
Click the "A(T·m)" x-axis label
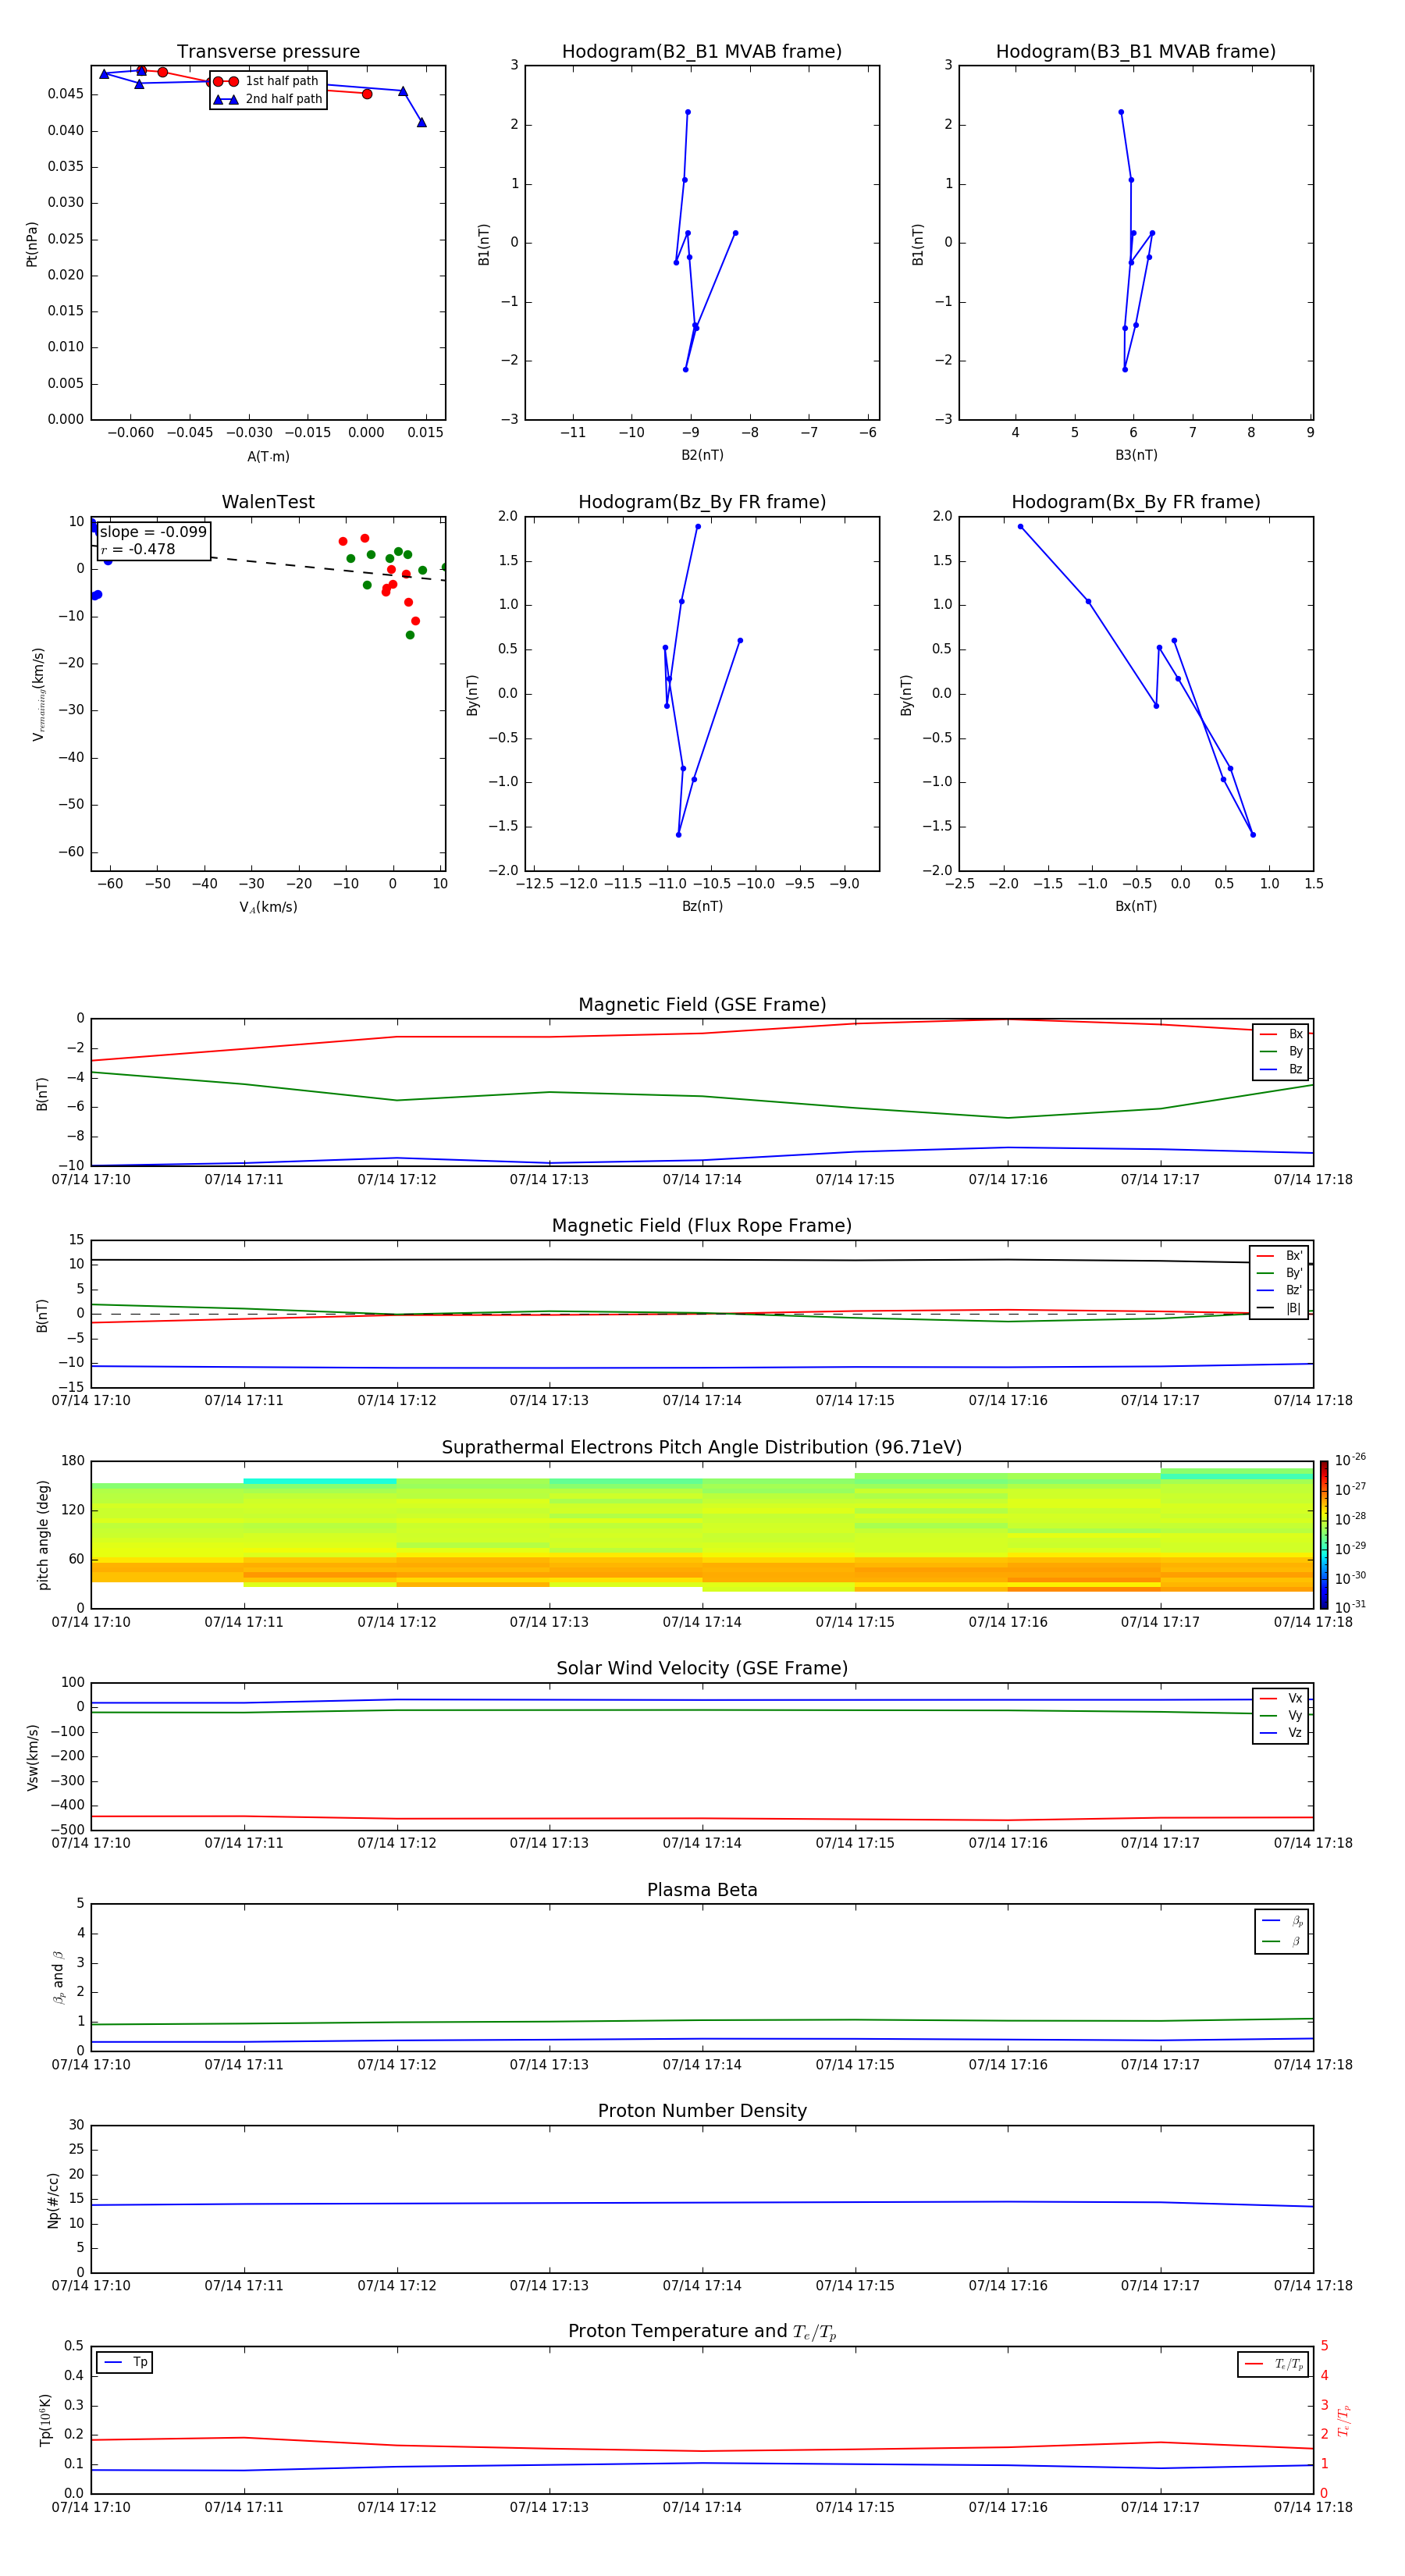[268, 456]
